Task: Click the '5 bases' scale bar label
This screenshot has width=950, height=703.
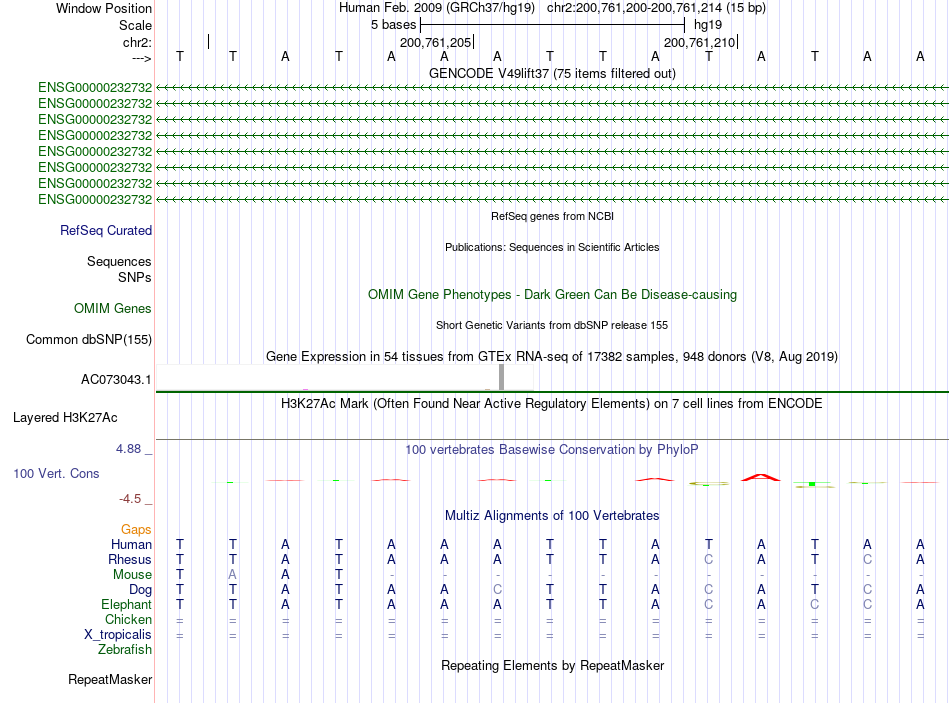Action: point(394,25)
